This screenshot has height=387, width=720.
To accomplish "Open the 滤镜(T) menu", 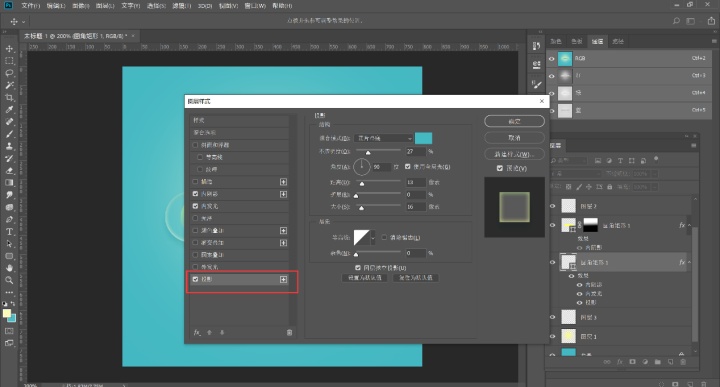I will tap(181, 6).
